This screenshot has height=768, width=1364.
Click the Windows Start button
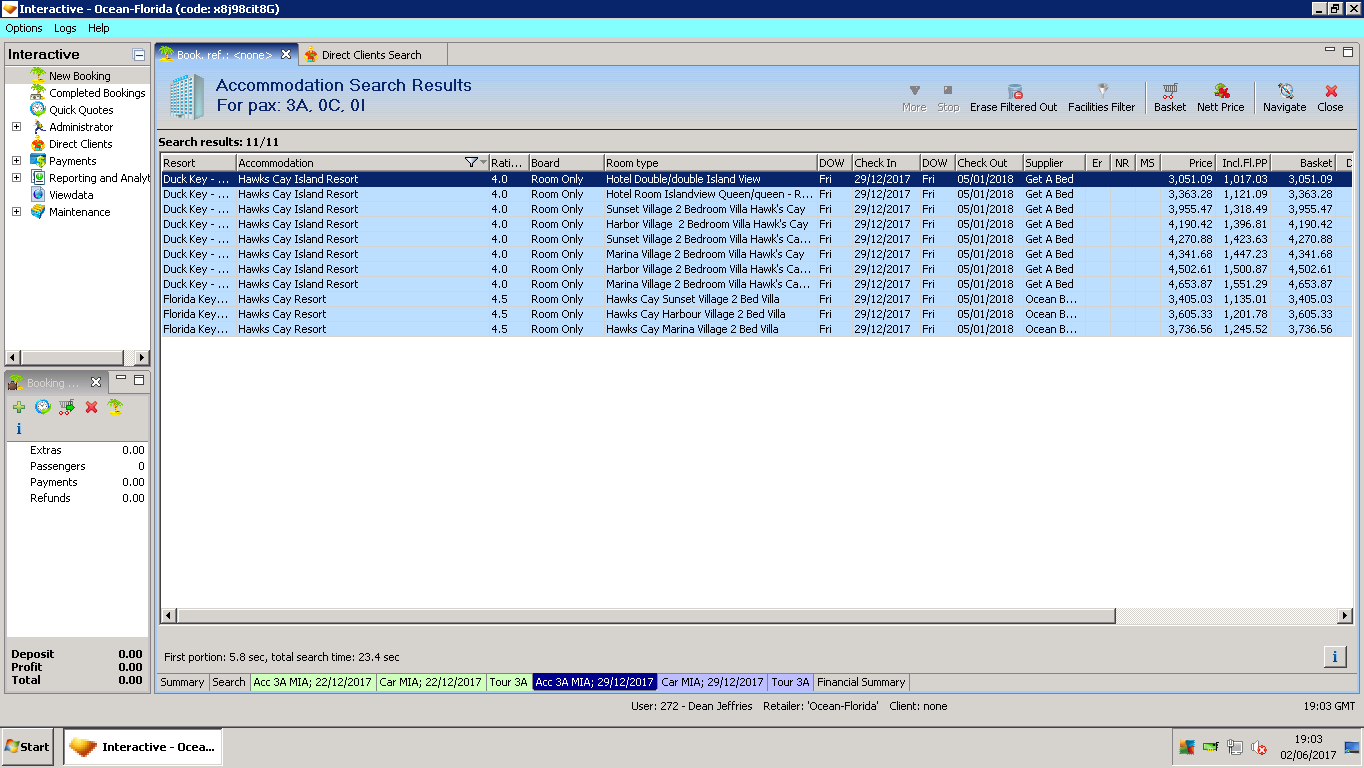[28, 746]
